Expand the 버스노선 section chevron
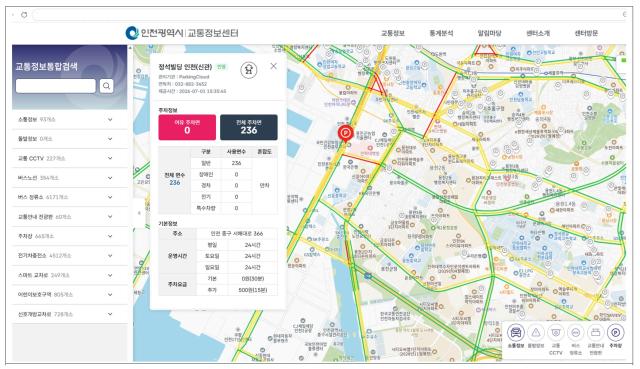 point(110,178)
